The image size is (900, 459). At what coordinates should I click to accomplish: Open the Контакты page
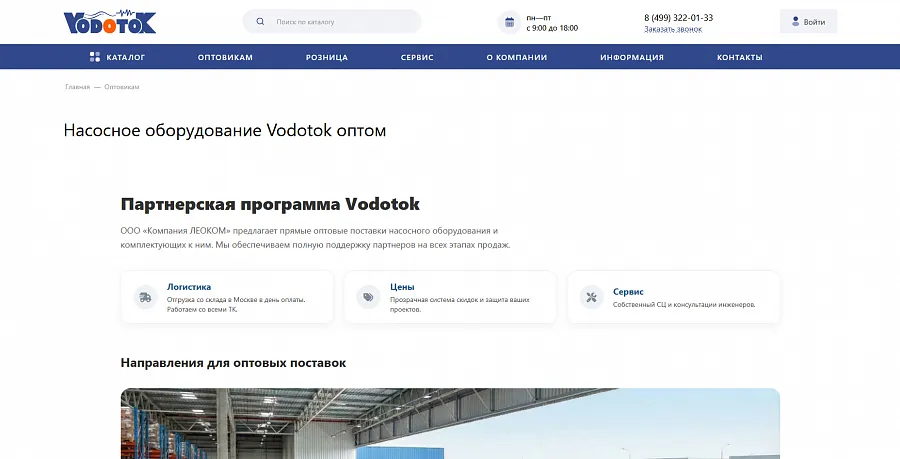(740, 57)
